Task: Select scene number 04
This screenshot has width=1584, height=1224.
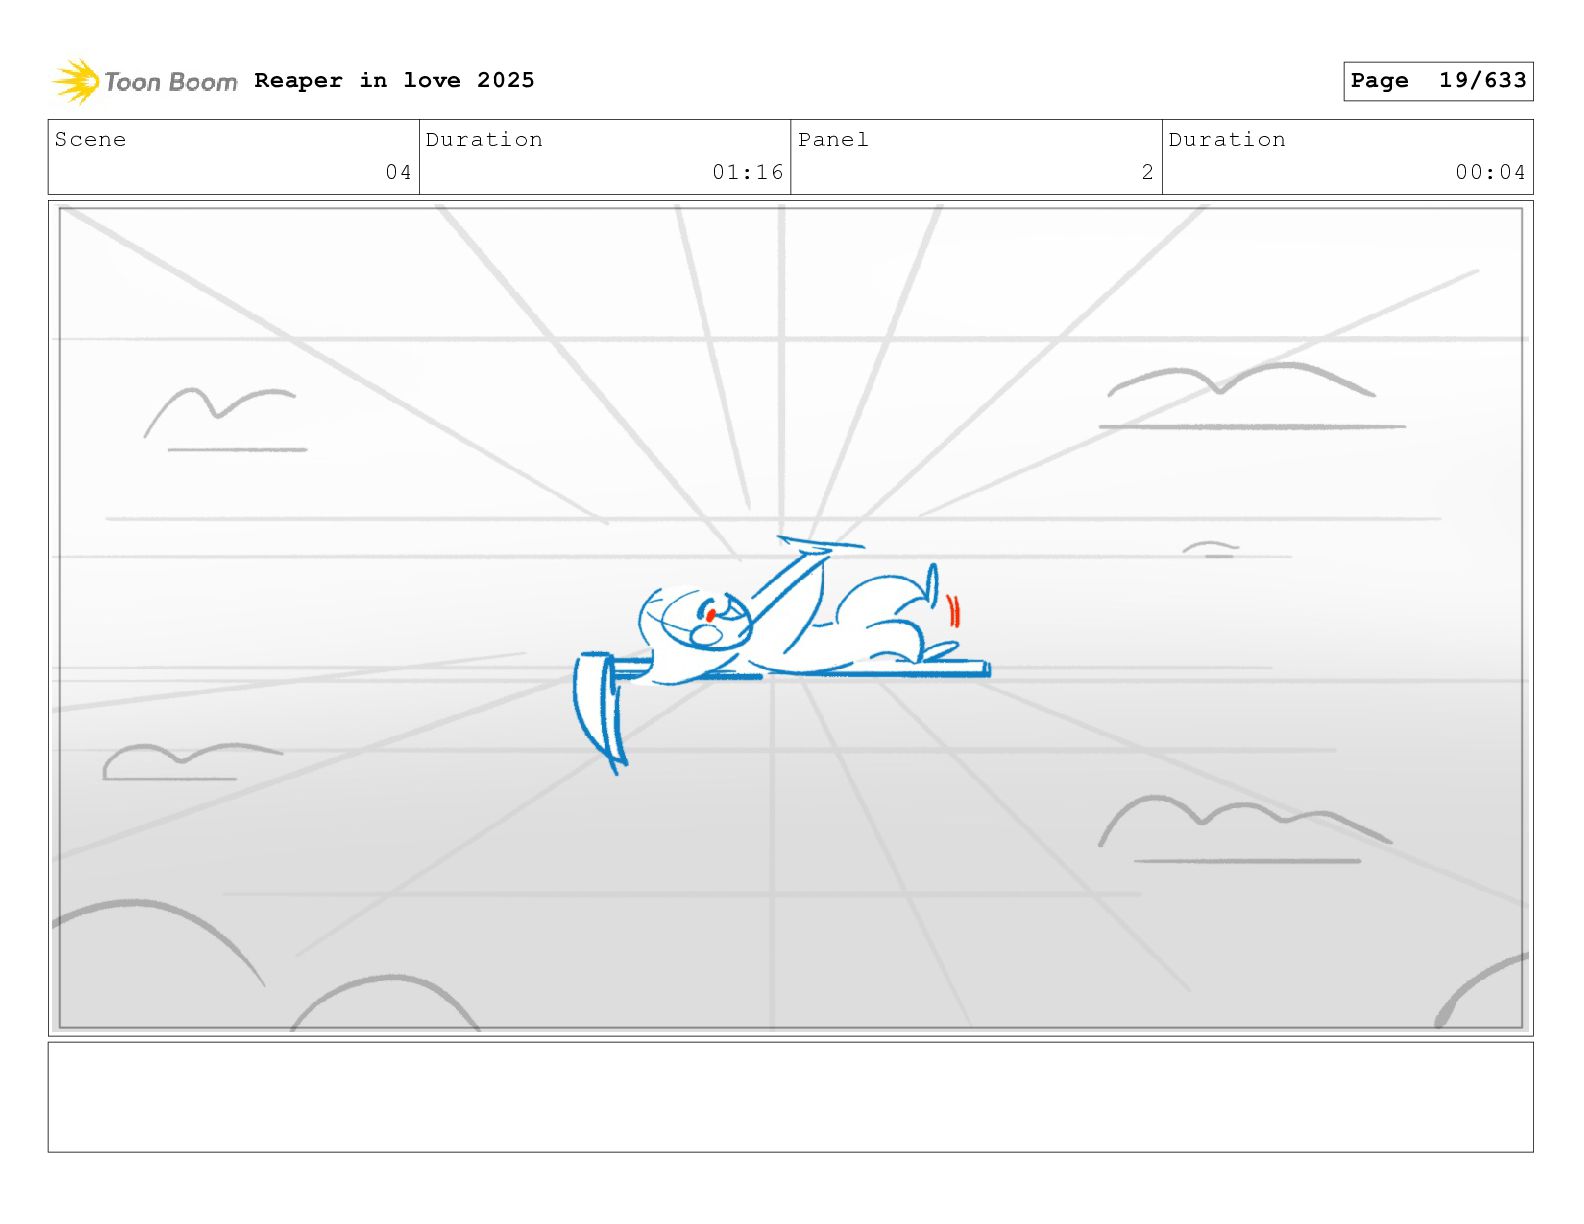Action: point(398,172)
